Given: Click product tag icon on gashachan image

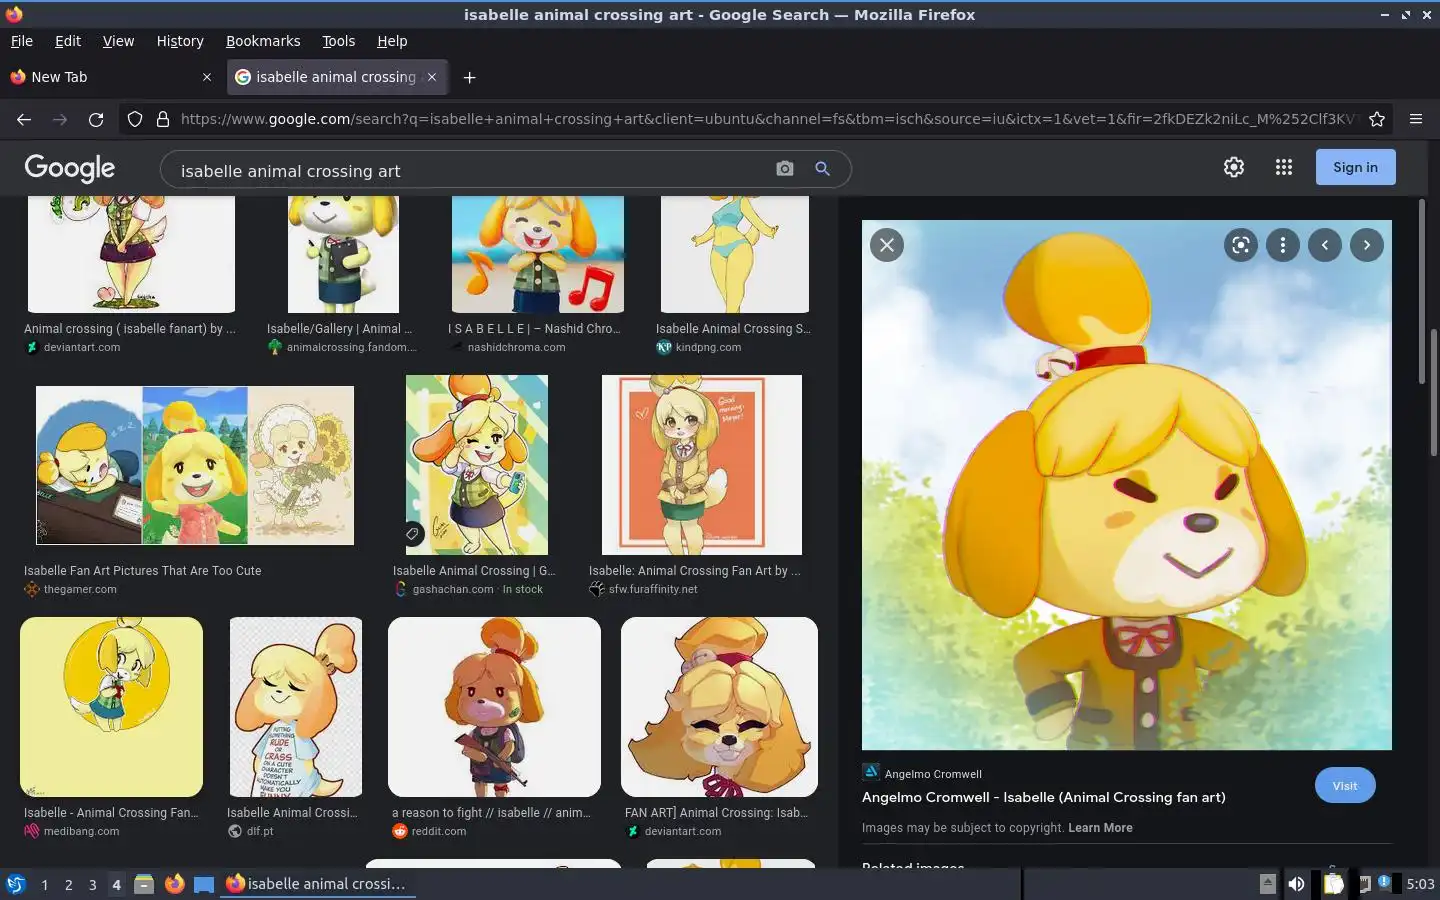Looking at the screenshot, I should (412, 534).
